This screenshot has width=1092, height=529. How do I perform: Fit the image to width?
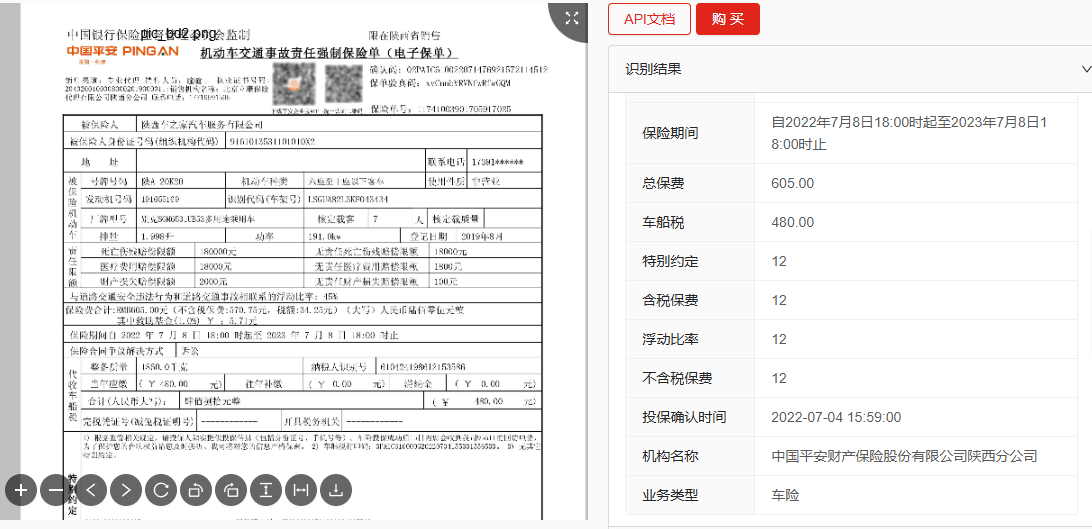301,490
